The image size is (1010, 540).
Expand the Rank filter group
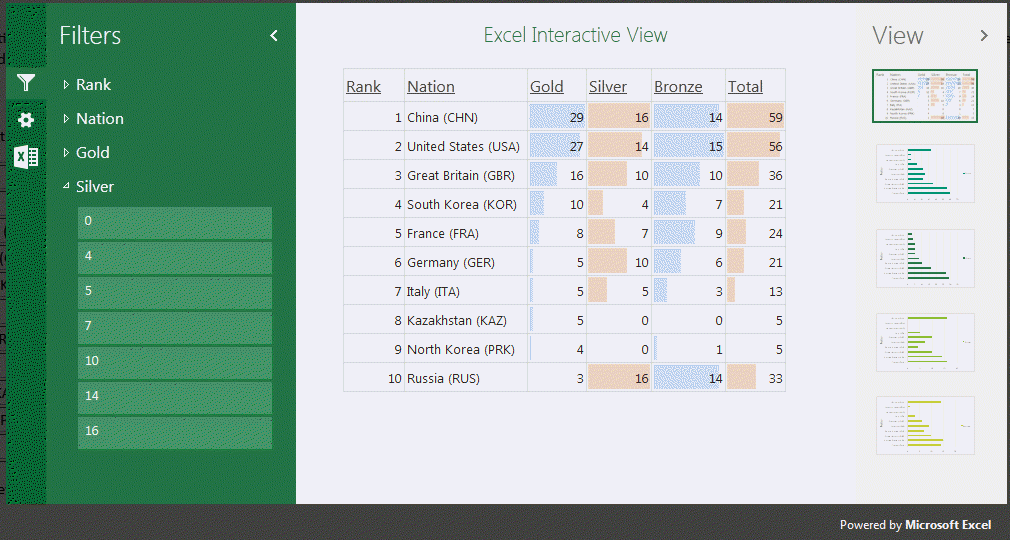[92, 85]
